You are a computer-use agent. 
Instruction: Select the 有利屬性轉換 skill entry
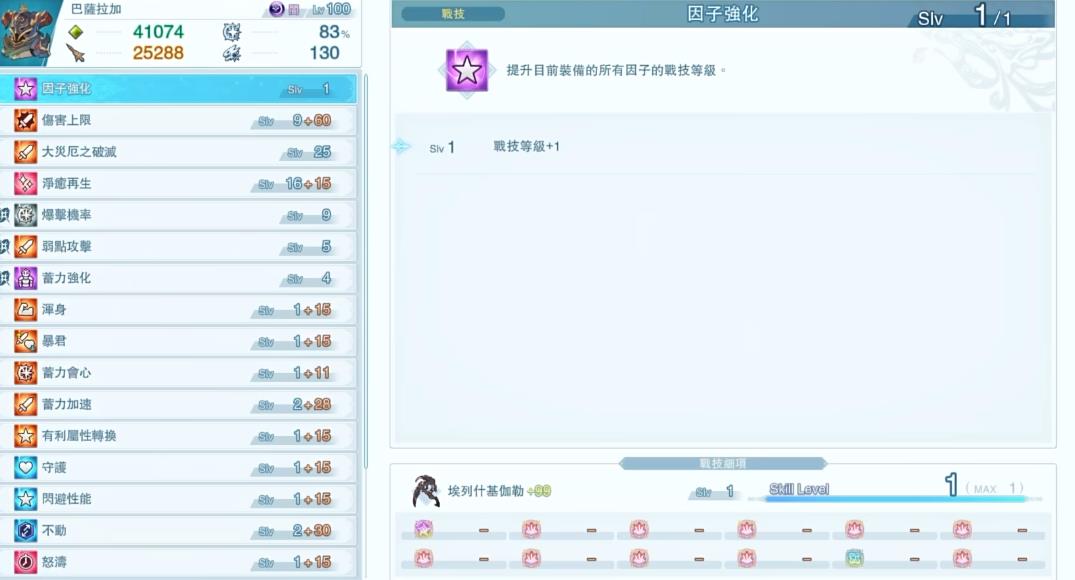(178, 435)
